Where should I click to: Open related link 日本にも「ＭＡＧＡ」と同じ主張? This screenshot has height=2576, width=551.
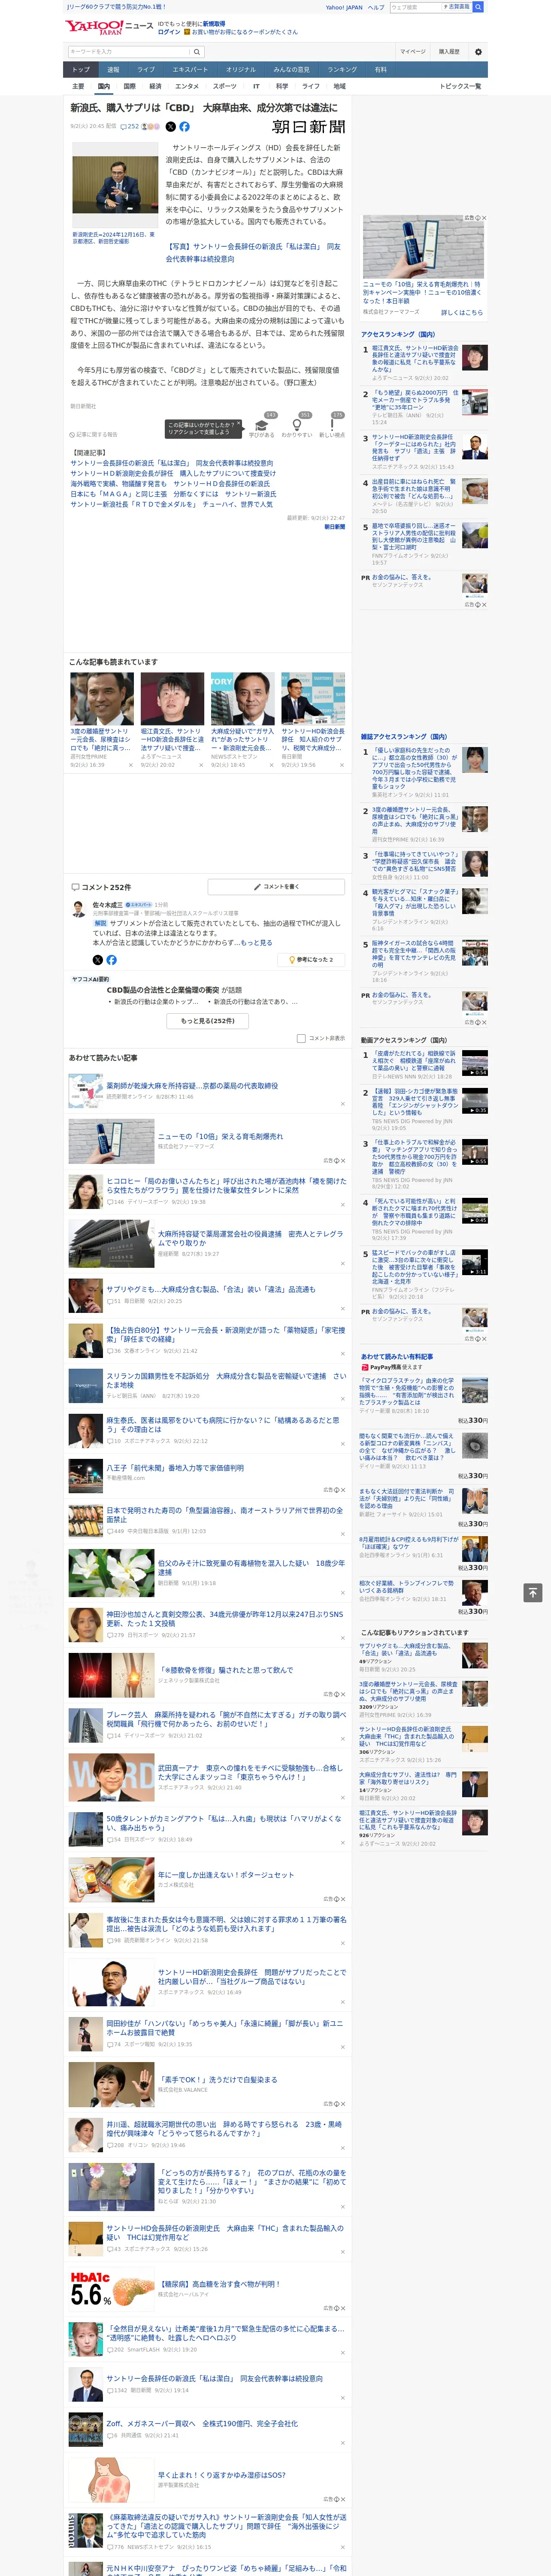click(x=173, y=494)
